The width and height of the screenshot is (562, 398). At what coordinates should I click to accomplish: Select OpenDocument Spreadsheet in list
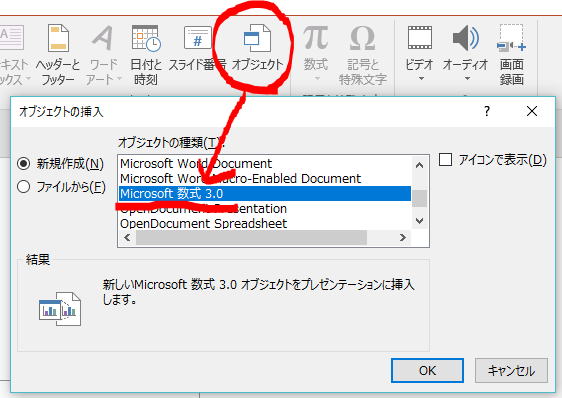coord(265,224)
